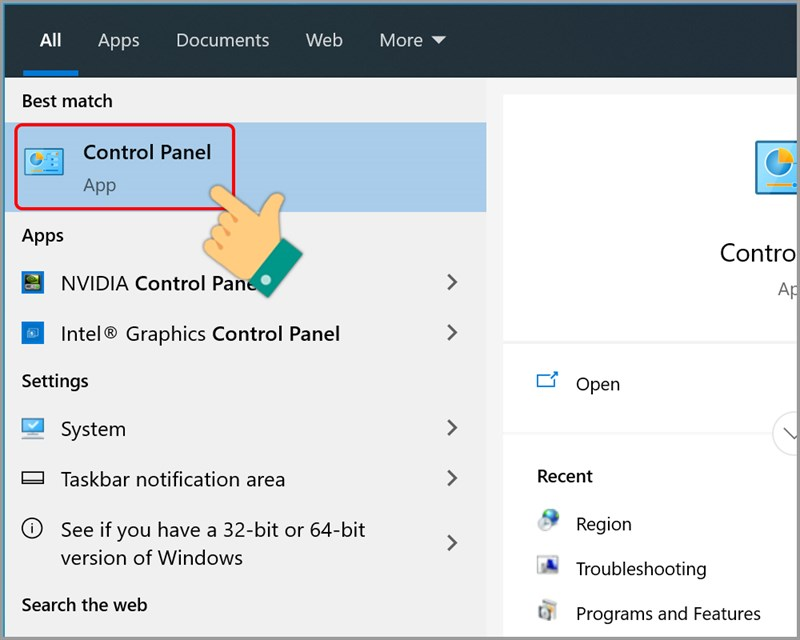Click the Region globe icon
Image resolution: width=800 pixels, height=640 pixels.
[548, 521]
